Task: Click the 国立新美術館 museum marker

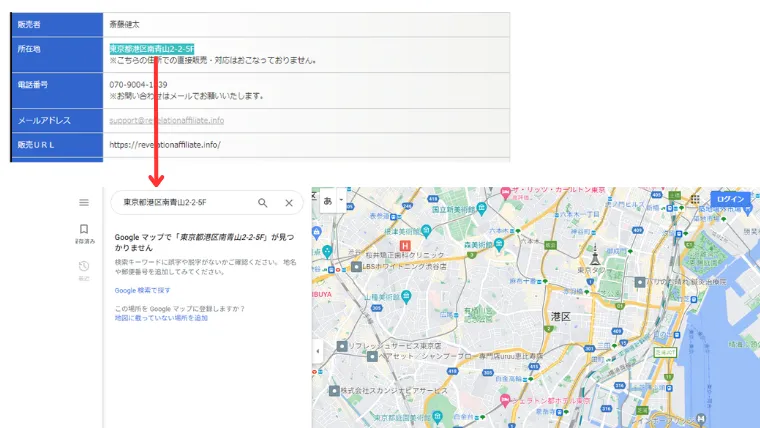Action: pyautogui.click(x=424, y=210)
